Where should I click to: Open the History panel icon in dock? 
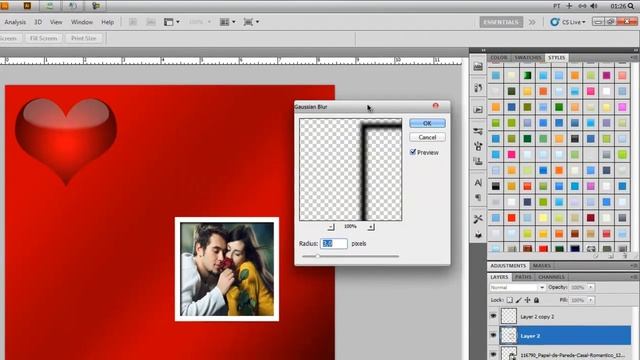coord(478,88)
